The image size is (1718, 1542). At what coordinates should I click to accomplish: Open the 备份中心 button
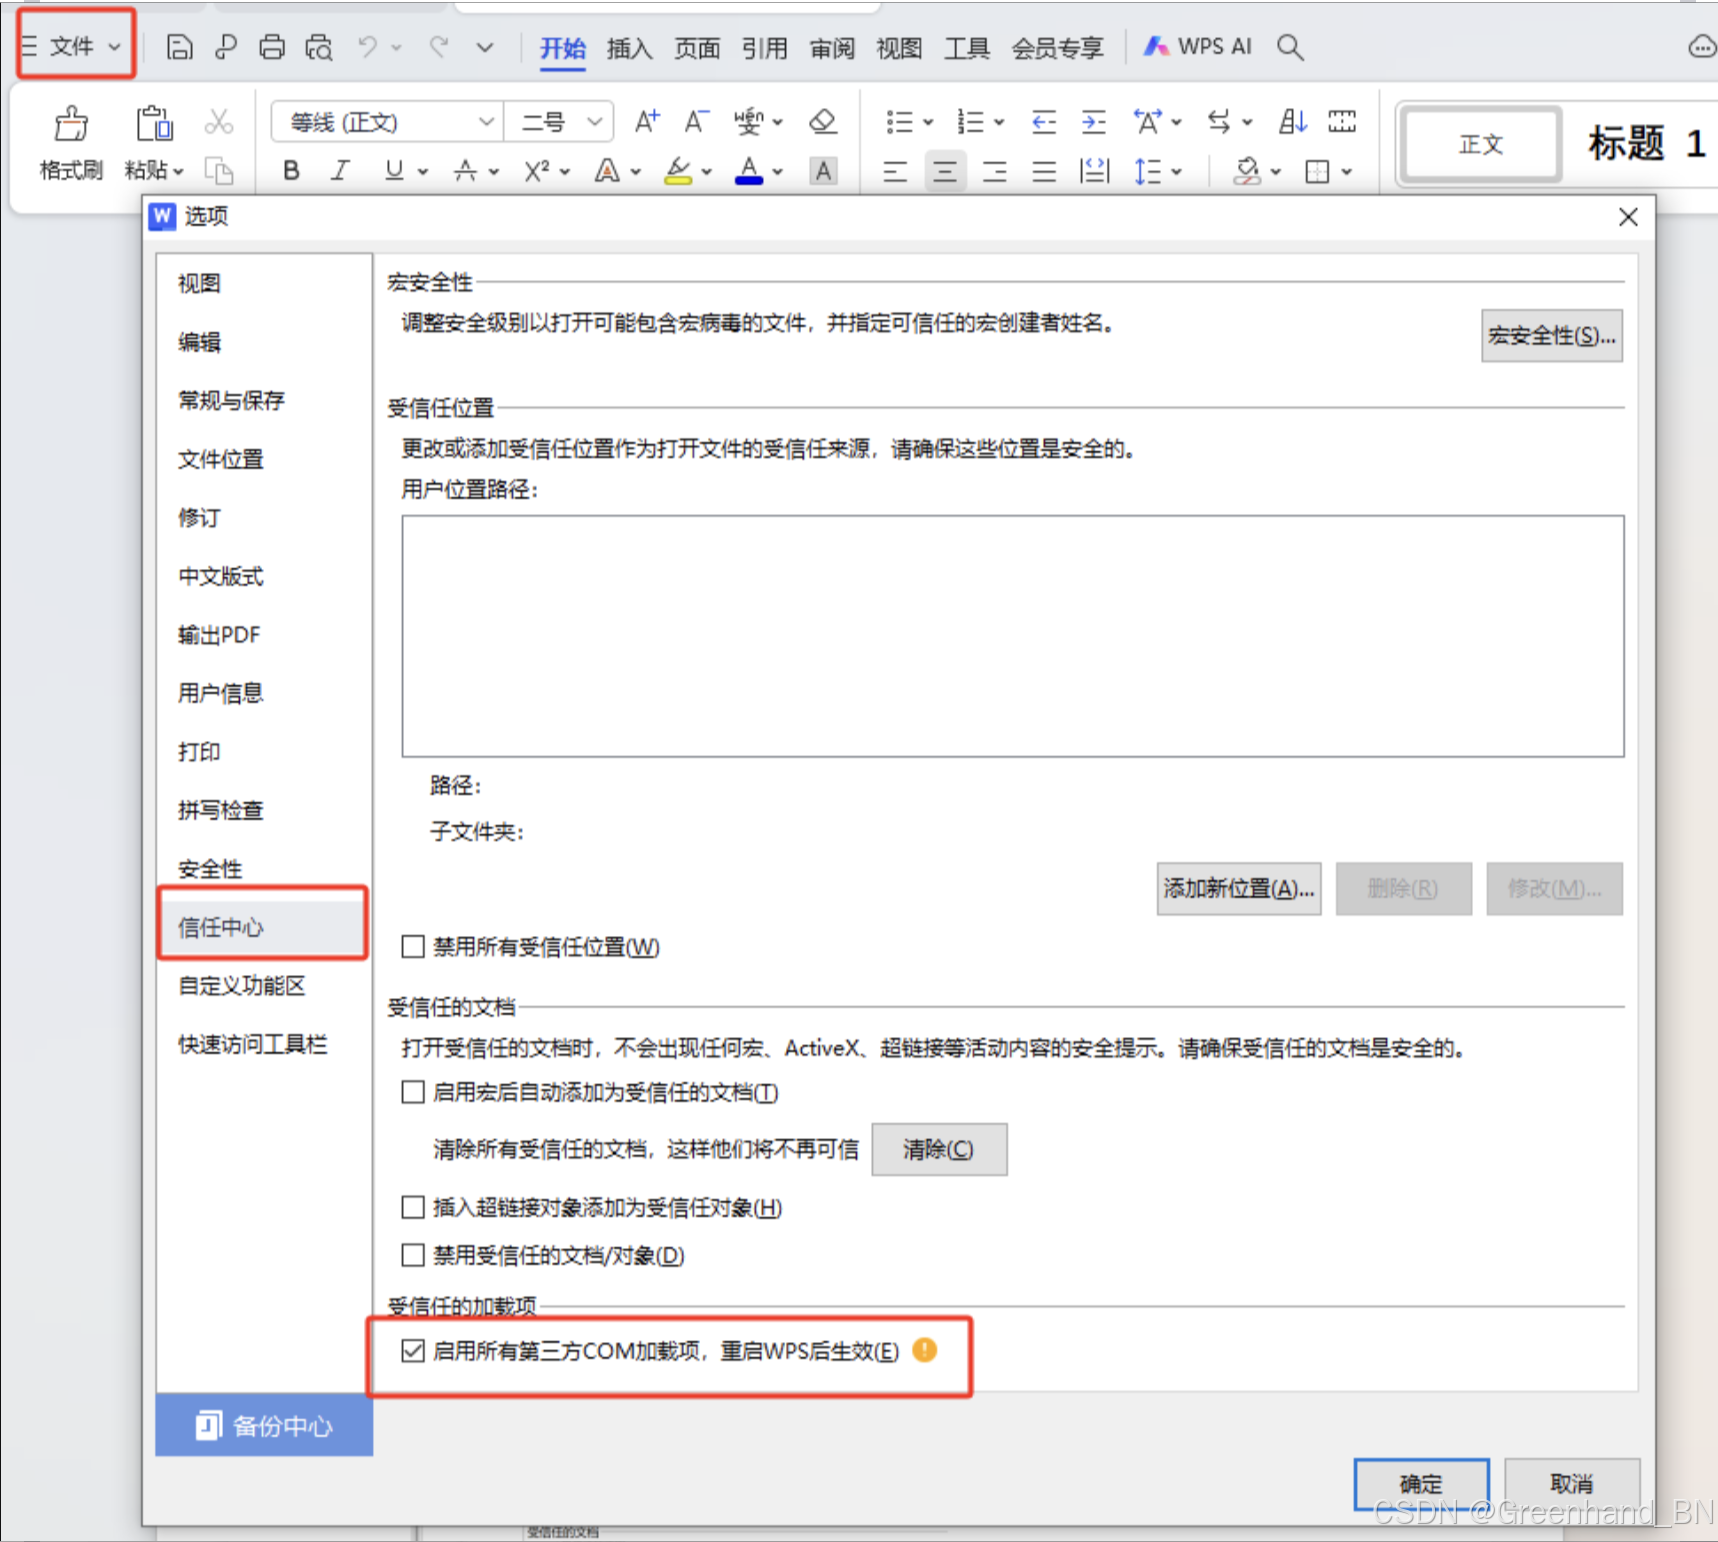(264, 1425)
